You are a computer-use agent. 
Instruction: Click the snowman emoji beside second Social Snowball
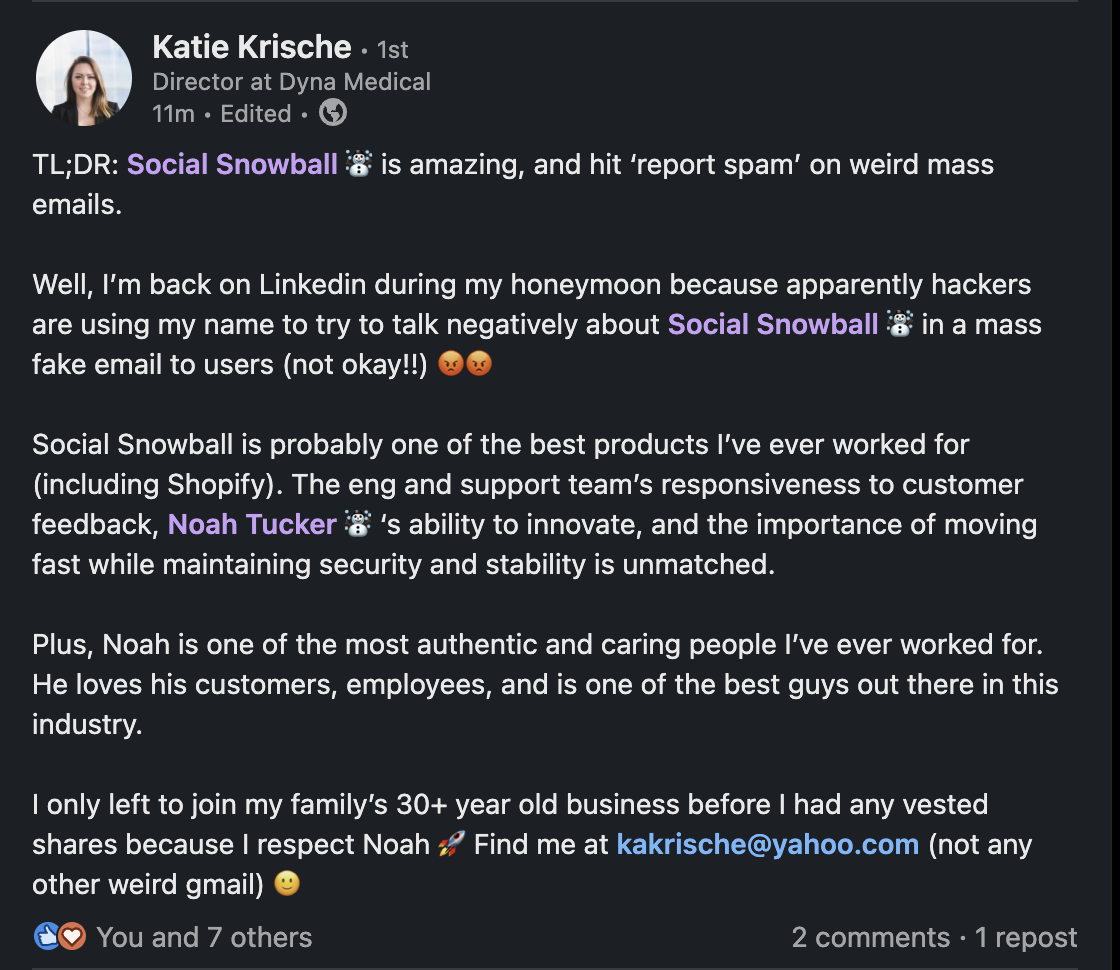pyautogui.click(x=899, y=324)
